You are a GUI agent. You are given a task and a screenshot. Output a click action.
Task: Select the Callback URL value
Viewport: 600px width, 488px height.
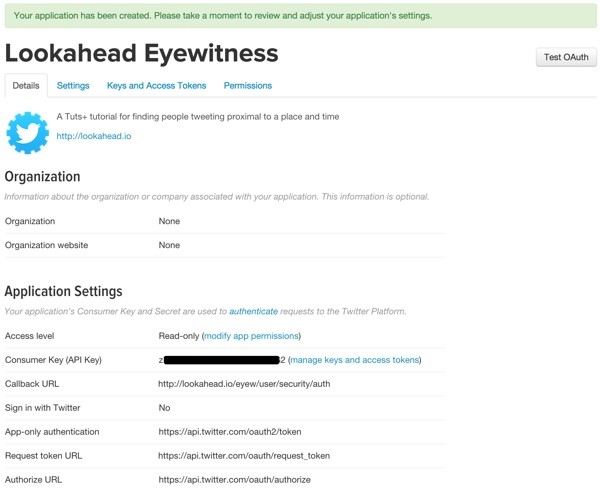click(x=244, y=384)
